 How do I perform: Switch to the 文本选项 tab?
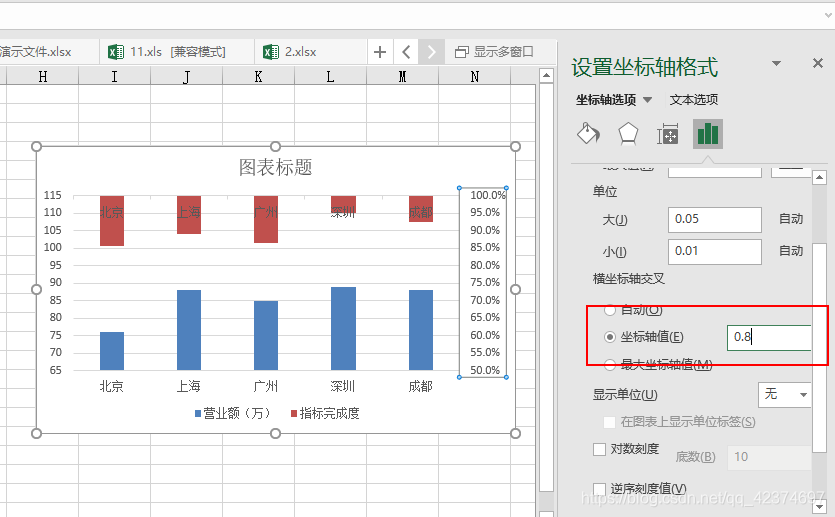693,100
